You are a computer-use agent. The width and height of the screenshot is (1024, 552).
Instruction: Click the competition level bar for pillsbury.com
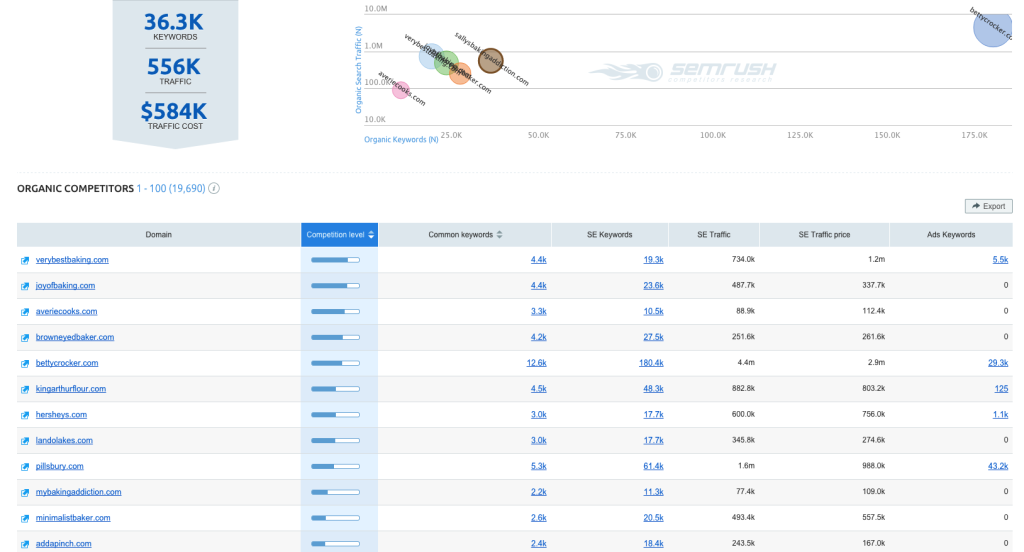point(335,466)
